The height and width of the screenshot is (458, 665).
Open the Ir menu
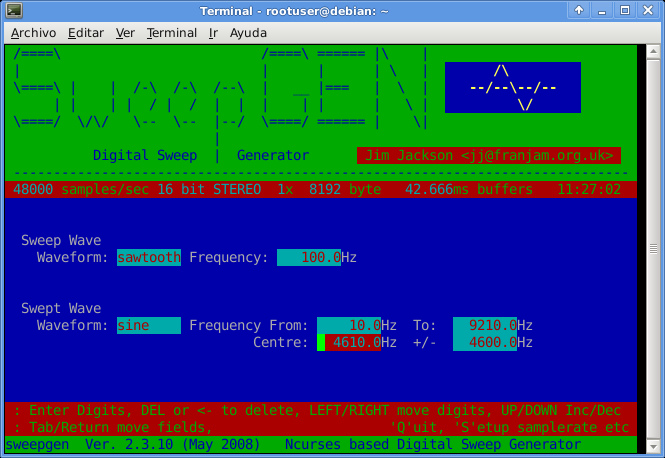click(213, 33)
